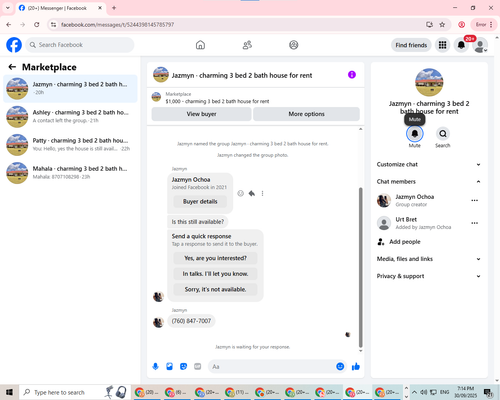Open a new browser tab
The width and height of the screenshot is (500, 400).
(x=114, y=8)
